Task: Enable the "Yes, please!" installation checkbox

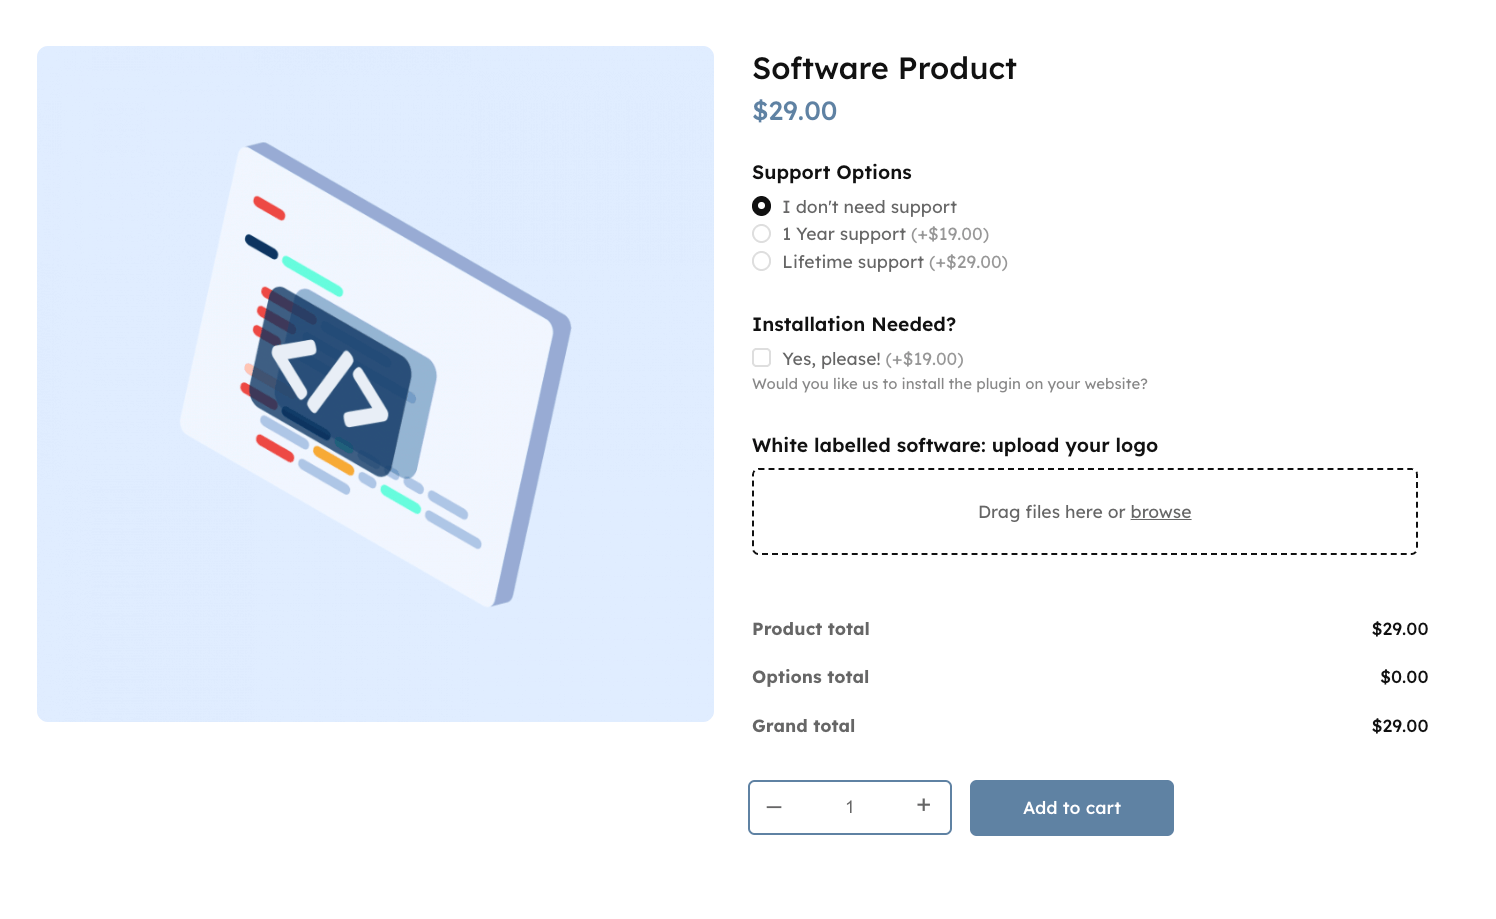Action: [761, 357]
